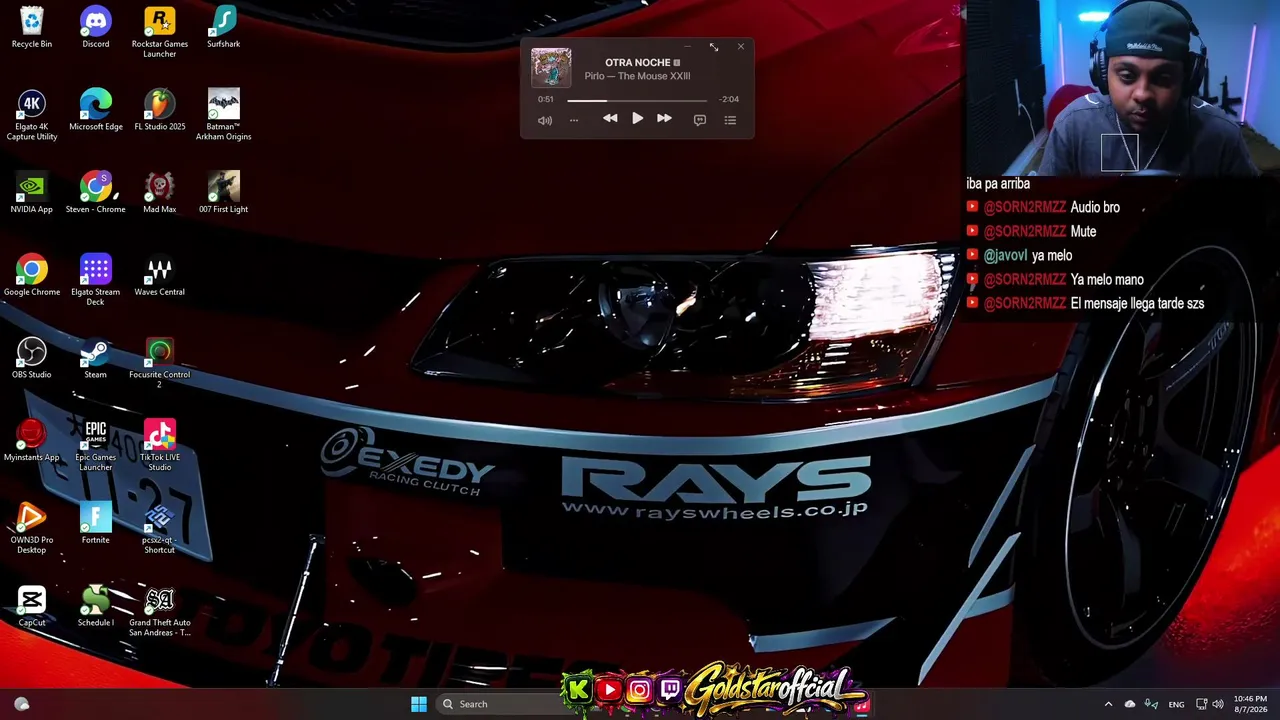
Task: Skip to the previous track
Action: click(610, 118)
